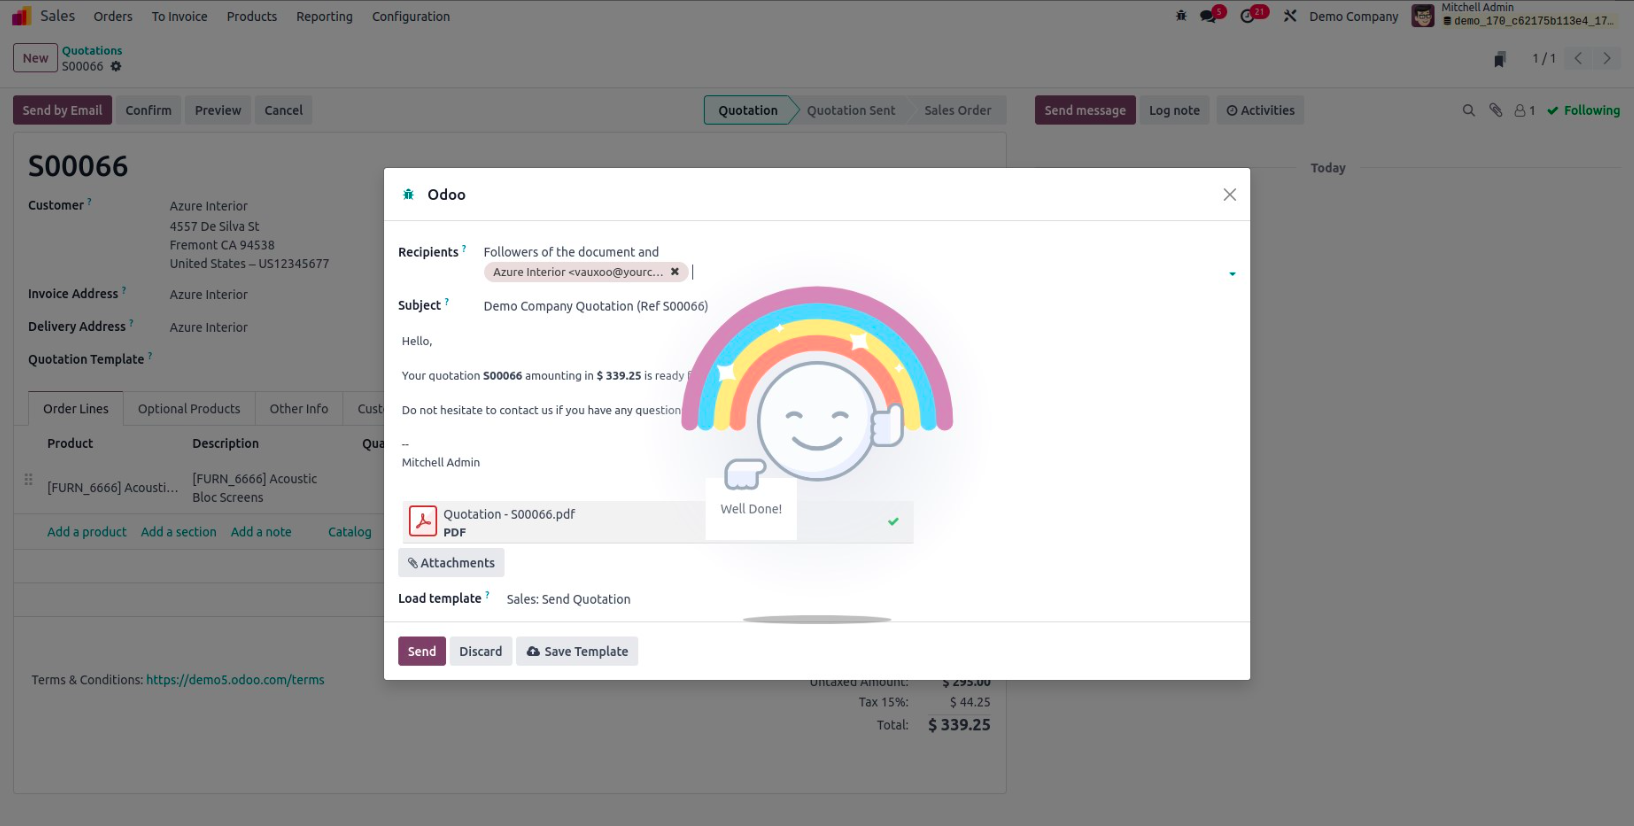
Task: Click the Azure Interior customer name
Action: pos(209,206)
